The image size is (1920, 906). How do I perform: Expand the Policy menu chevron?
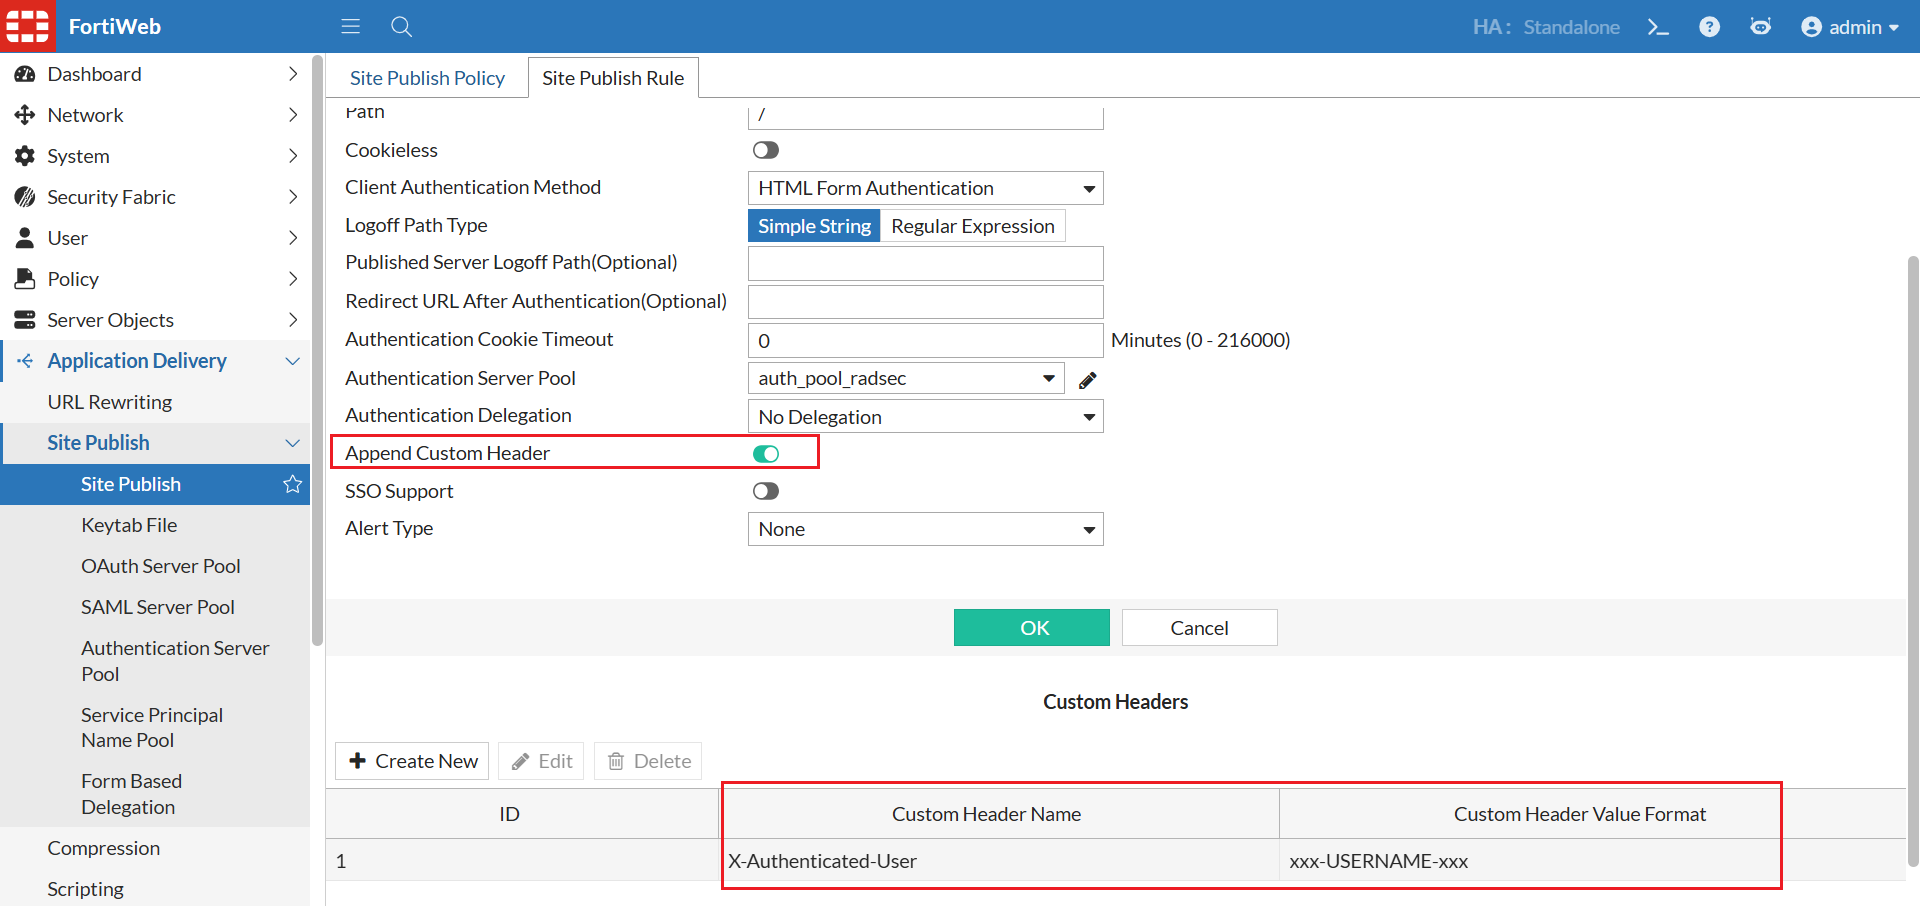click(293, 279)
